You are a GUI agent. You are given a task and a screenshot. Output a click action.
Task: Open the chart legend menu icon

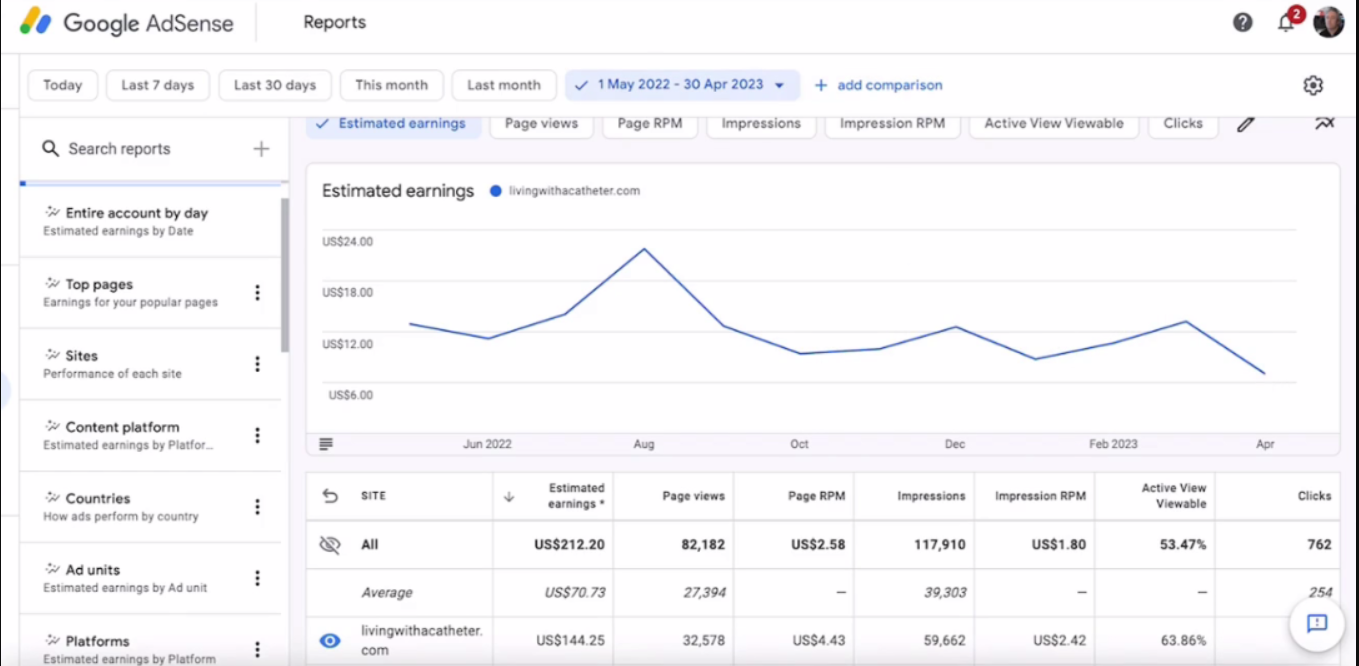click(x=326, y=444)
